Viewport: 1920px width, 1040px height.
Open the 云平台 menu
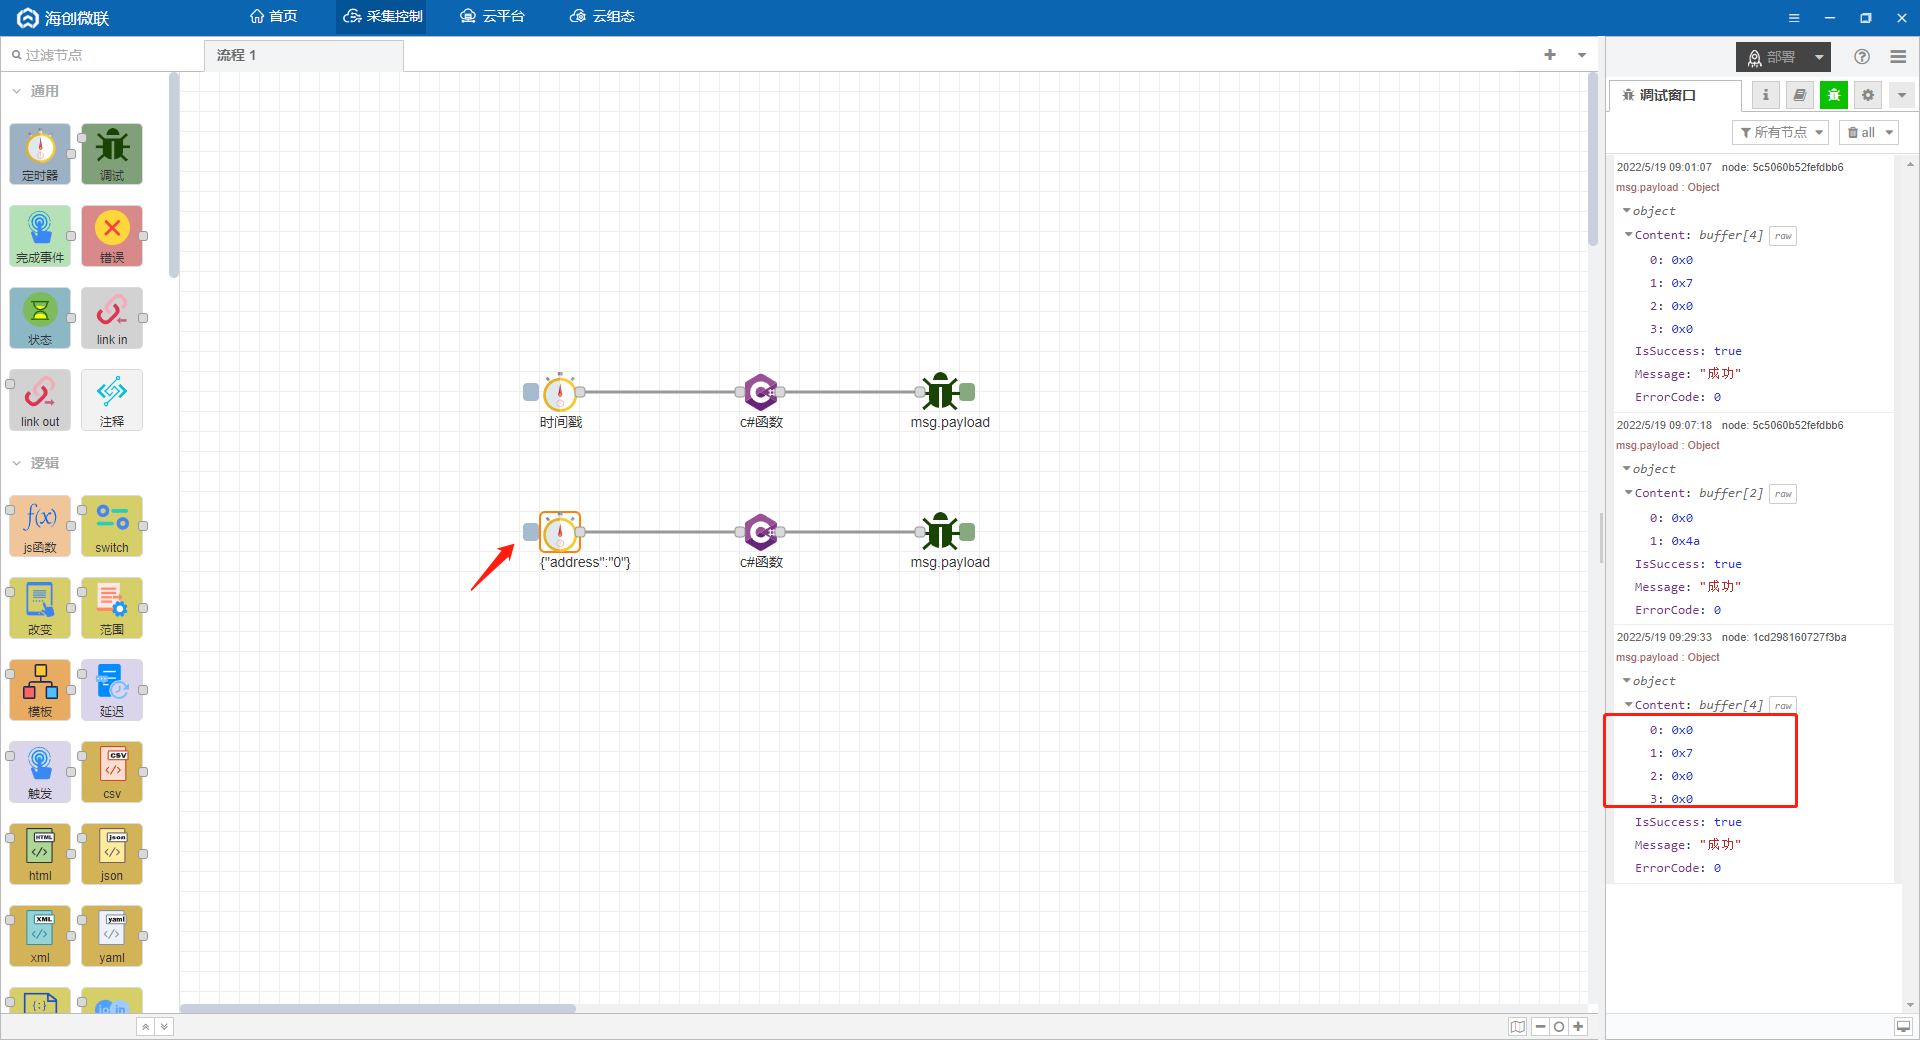point(492,16)
